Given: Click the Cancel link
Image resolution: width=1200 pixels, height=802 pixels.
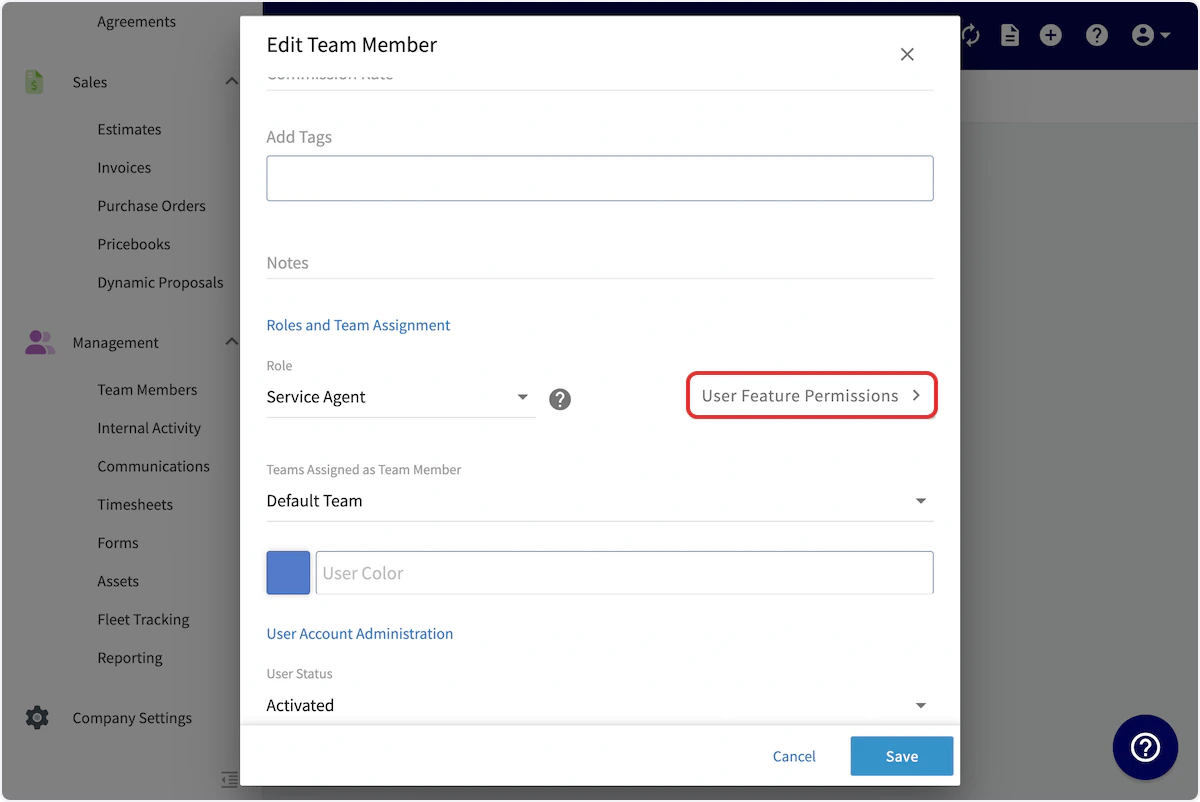Looking at the screenshot, I should pos(794,756).
